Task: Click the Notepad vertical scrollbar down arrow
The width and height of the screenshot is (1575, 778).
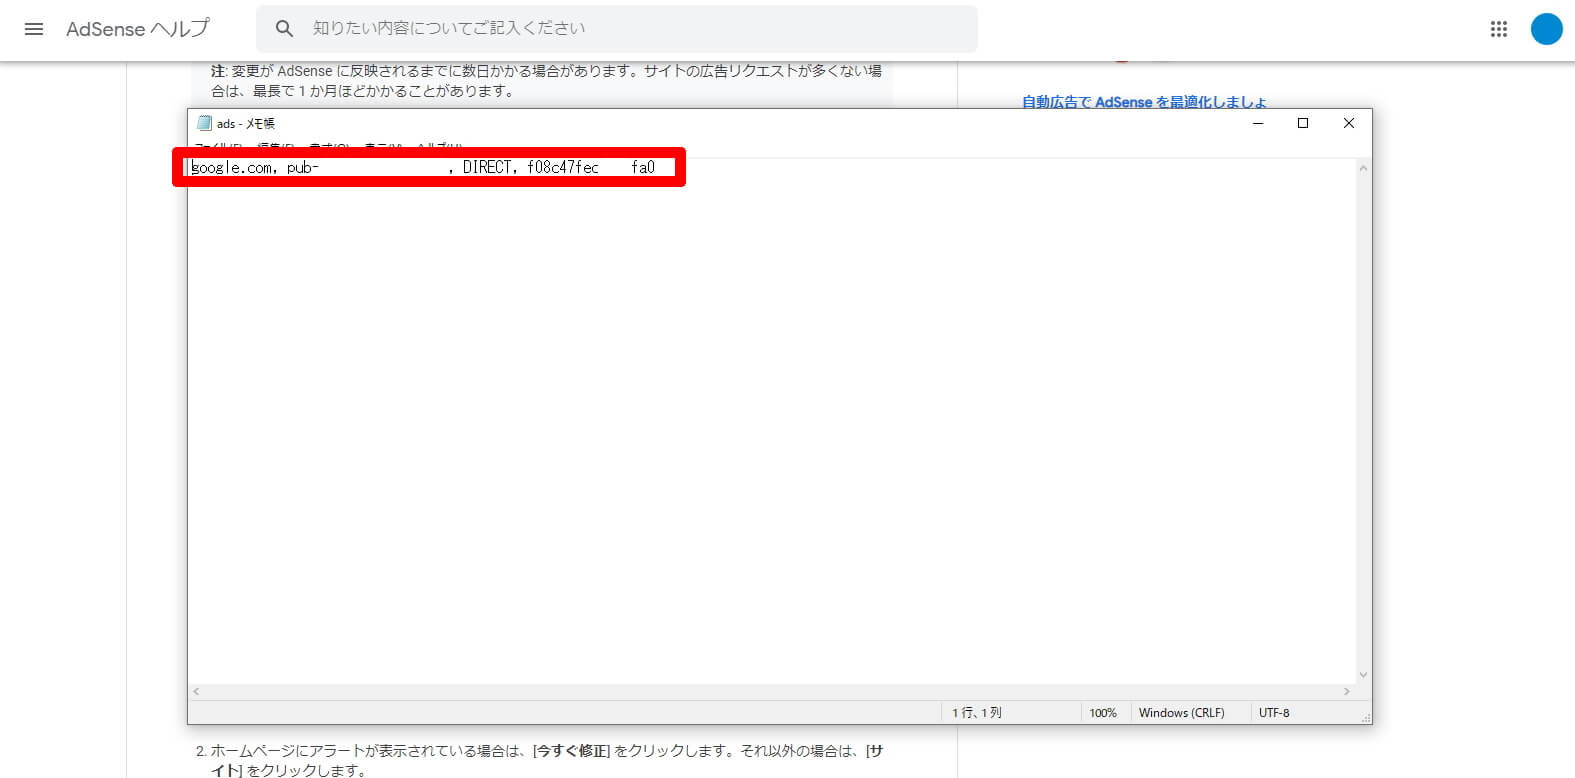Action: coord(1363,675)
